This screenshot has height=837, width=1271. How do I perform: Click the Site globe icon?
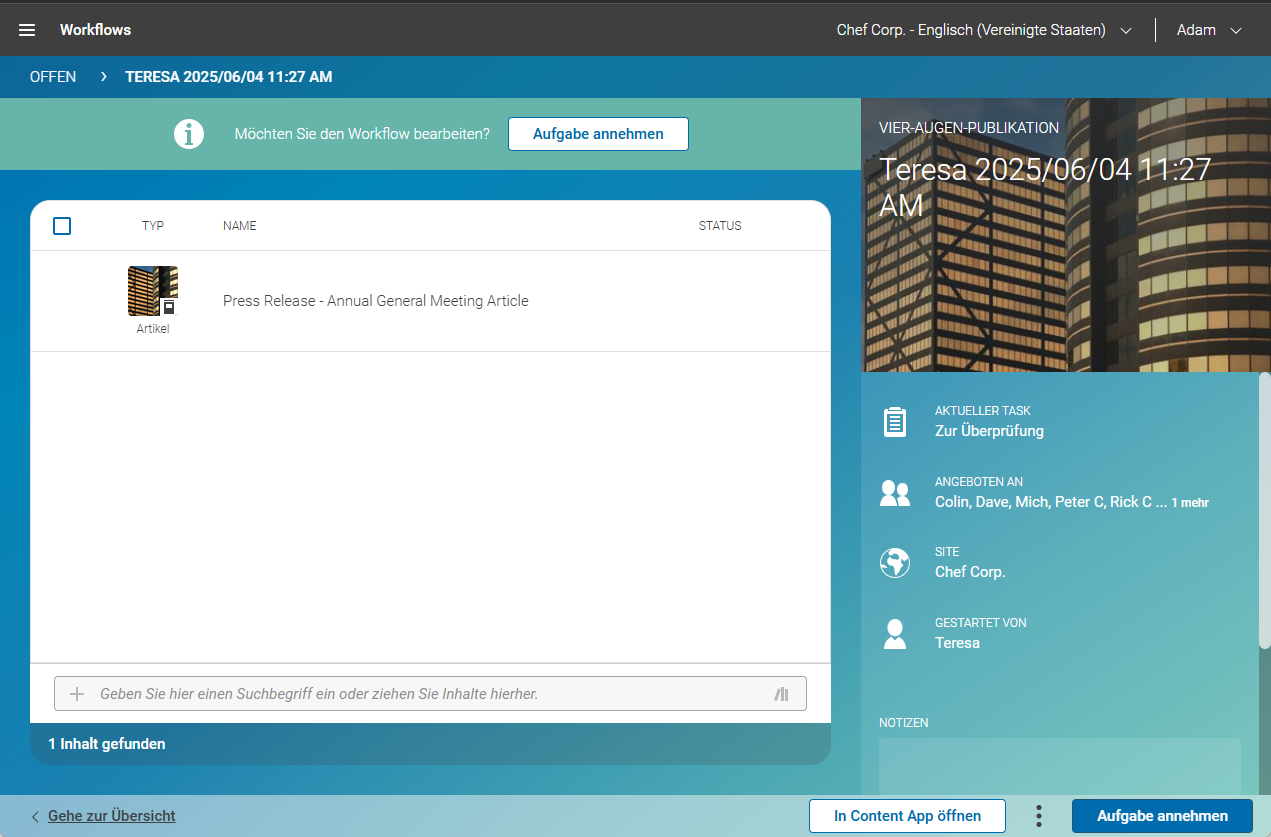coord(895,562)
